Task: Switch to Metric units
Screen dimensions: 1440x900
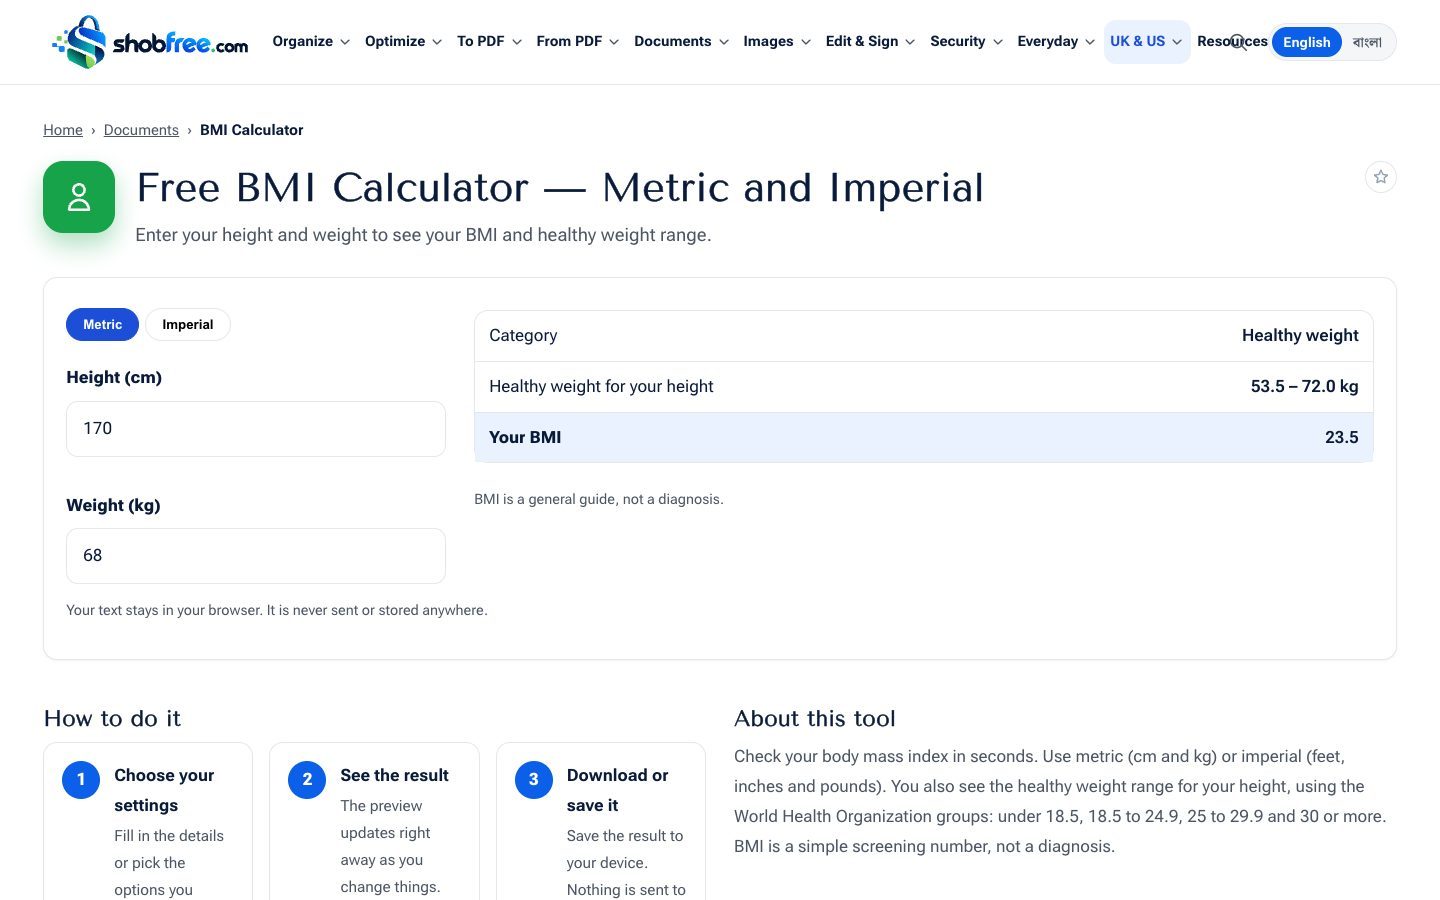Action: tap(102, 325)
